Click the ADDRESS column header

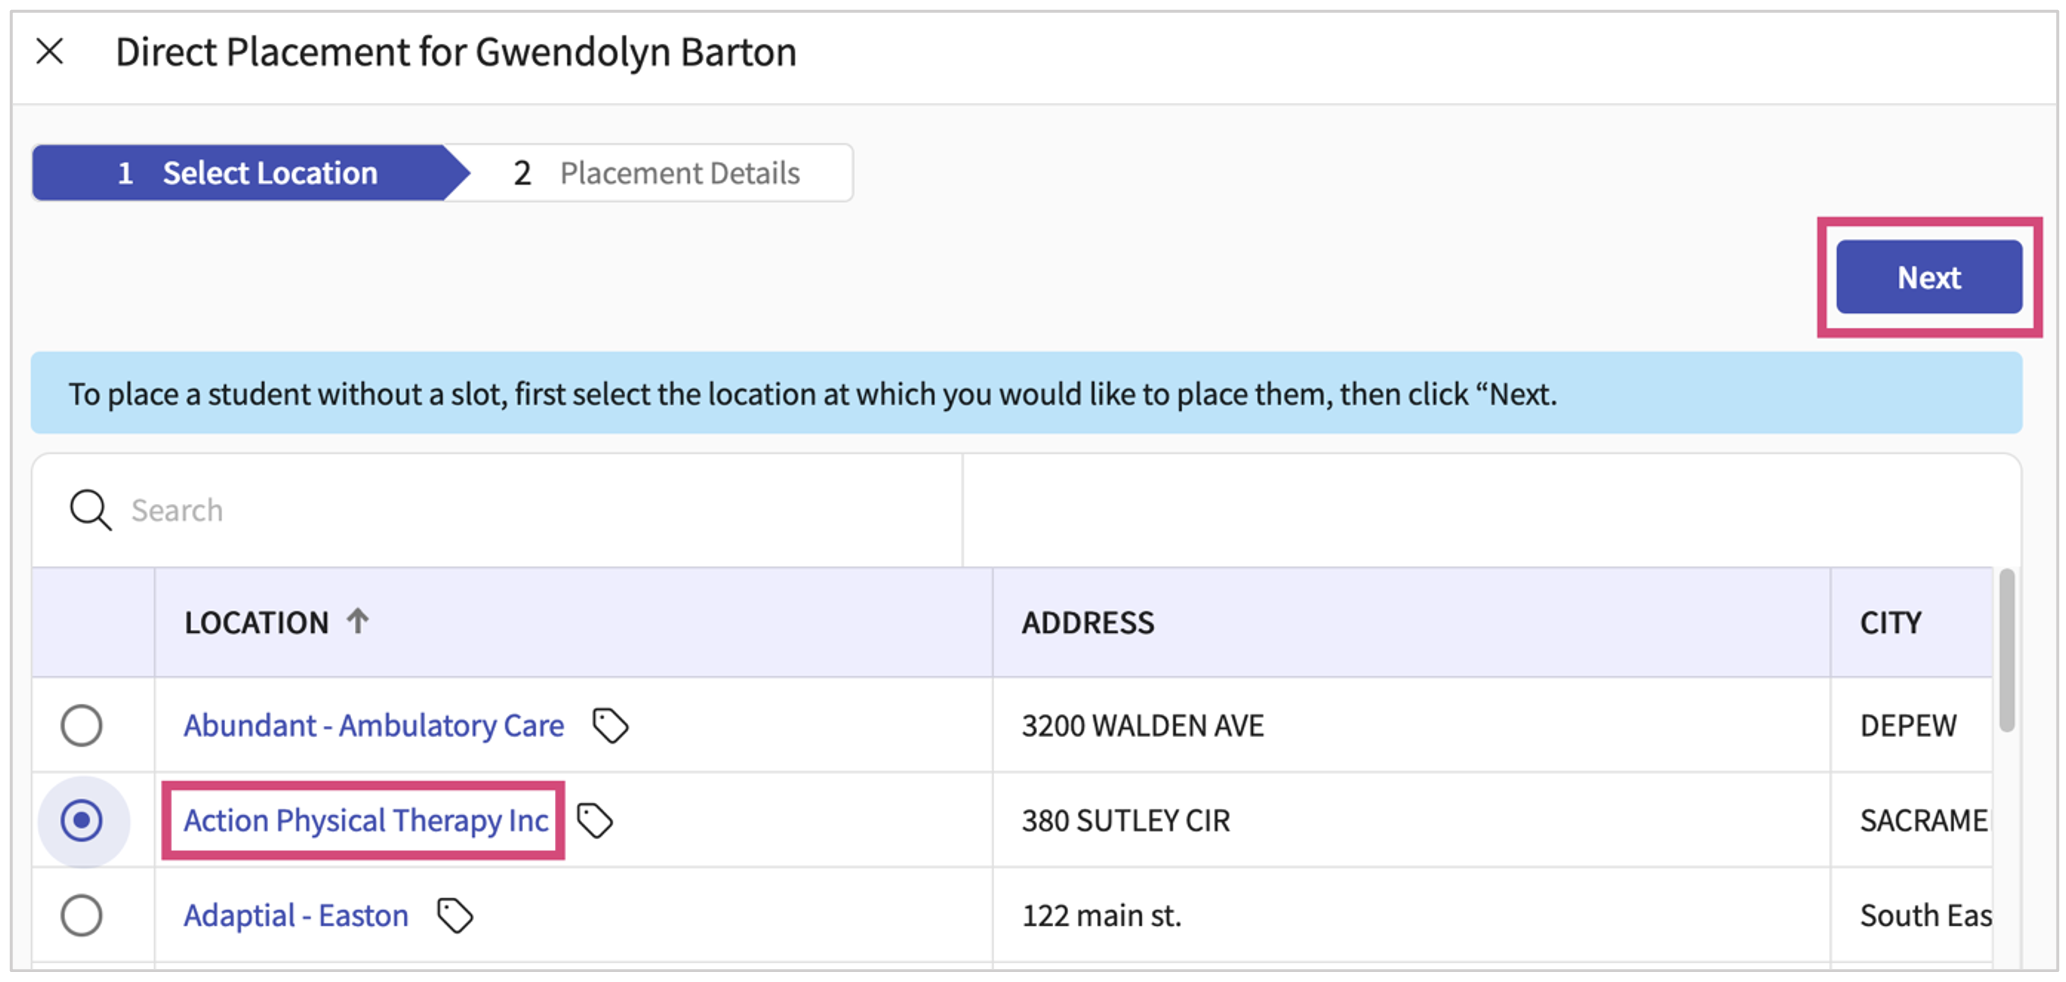[x=1088, y=623]
